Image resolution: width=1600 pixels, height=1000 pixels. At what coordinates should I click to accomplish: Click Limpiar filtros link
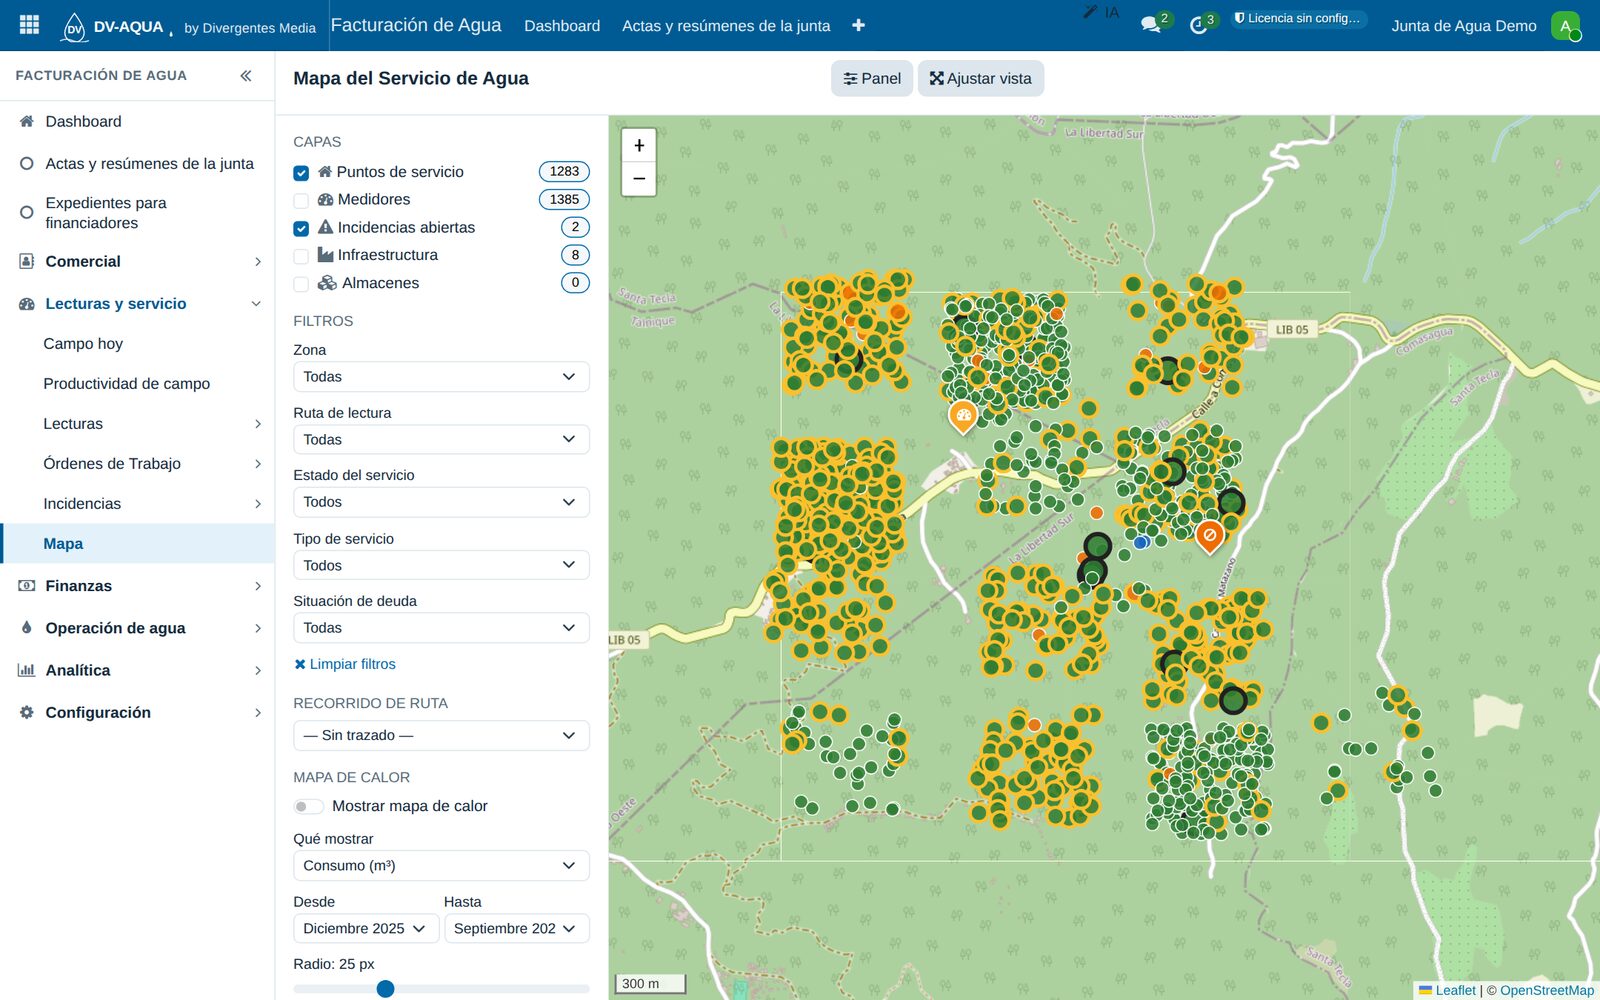[345, 664]
